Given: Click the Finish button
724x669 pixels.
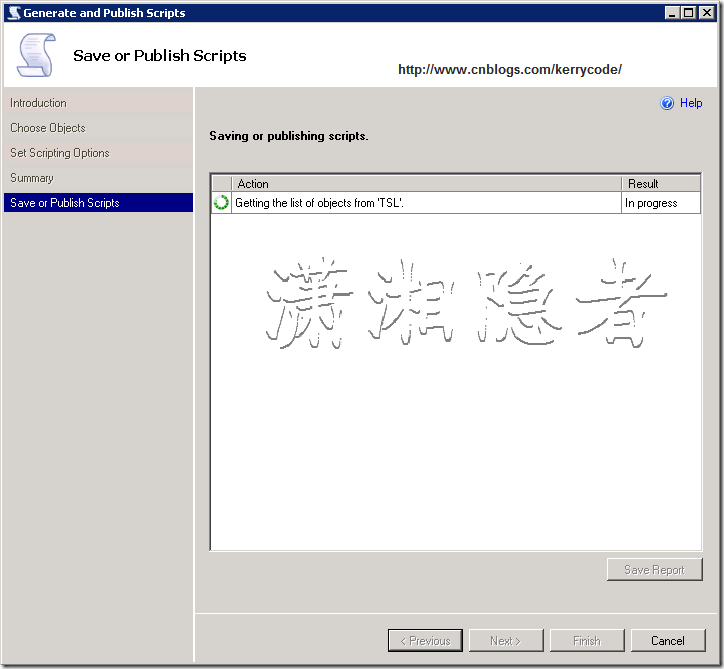Looking at the screenshot, I should [x=587, y=641].
